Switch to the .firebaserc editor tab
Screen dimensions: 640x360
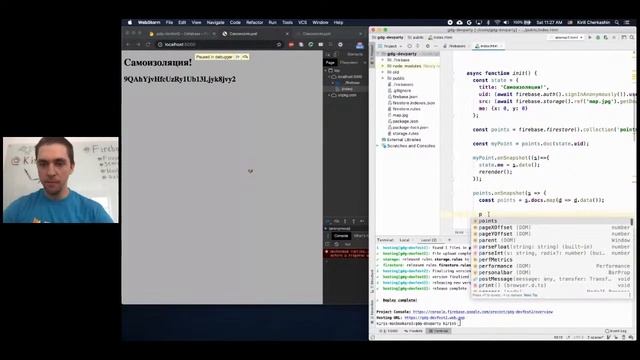(x=456, y=46)
